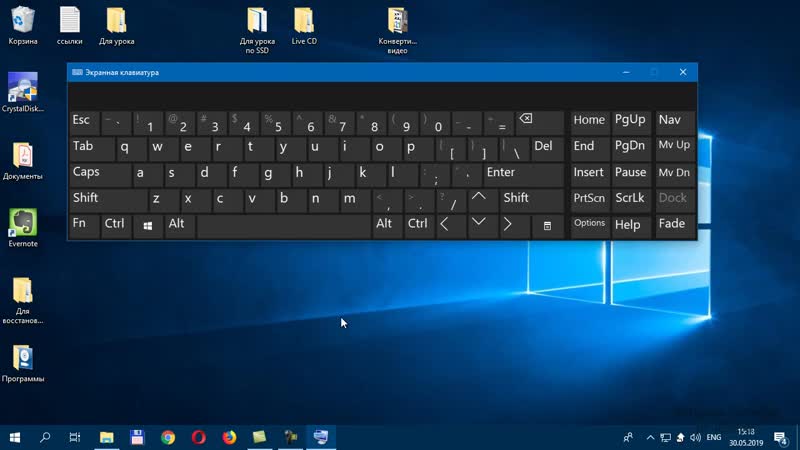This screenshot has height=450, width=800.
Task: Toggle the right Ctrl key
Action: pos(419,226)
